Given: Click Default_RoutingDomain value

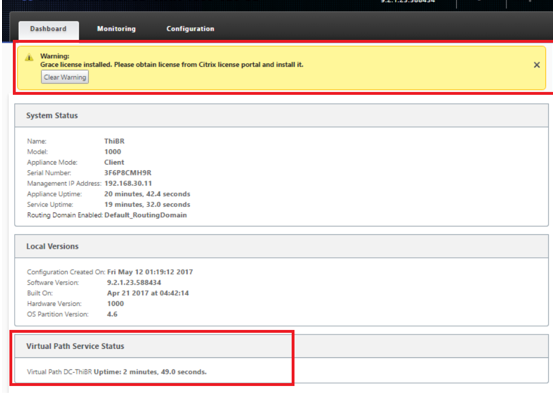Looking at the screenshot, I should click(146, 215).
